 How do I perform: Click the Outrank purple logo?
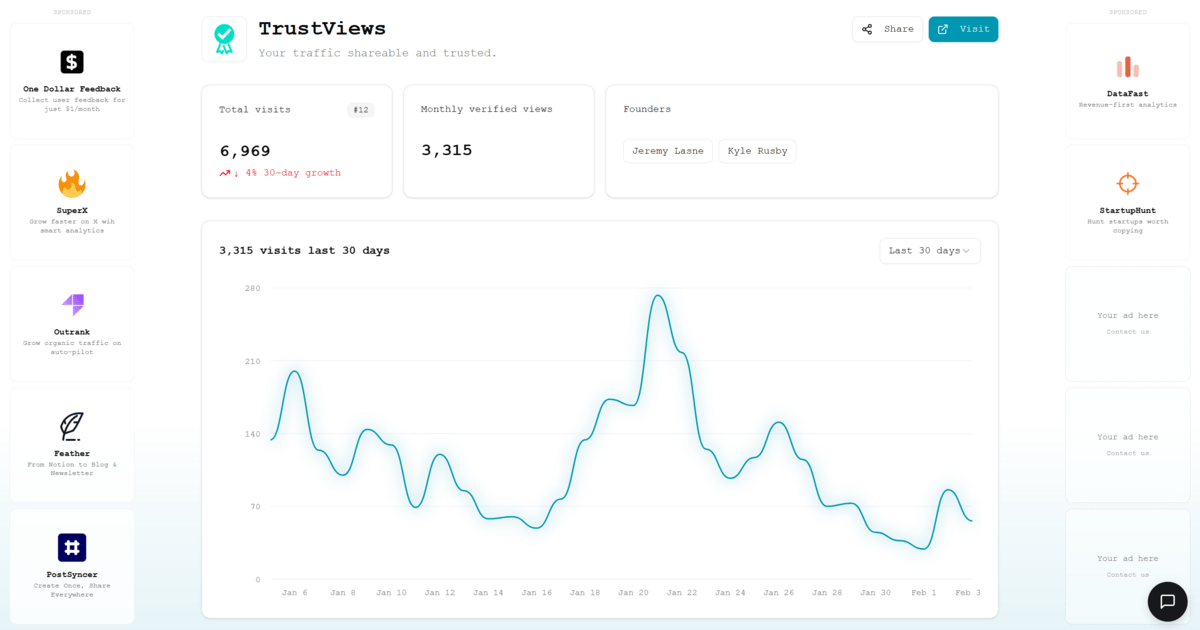coord(72,305)
